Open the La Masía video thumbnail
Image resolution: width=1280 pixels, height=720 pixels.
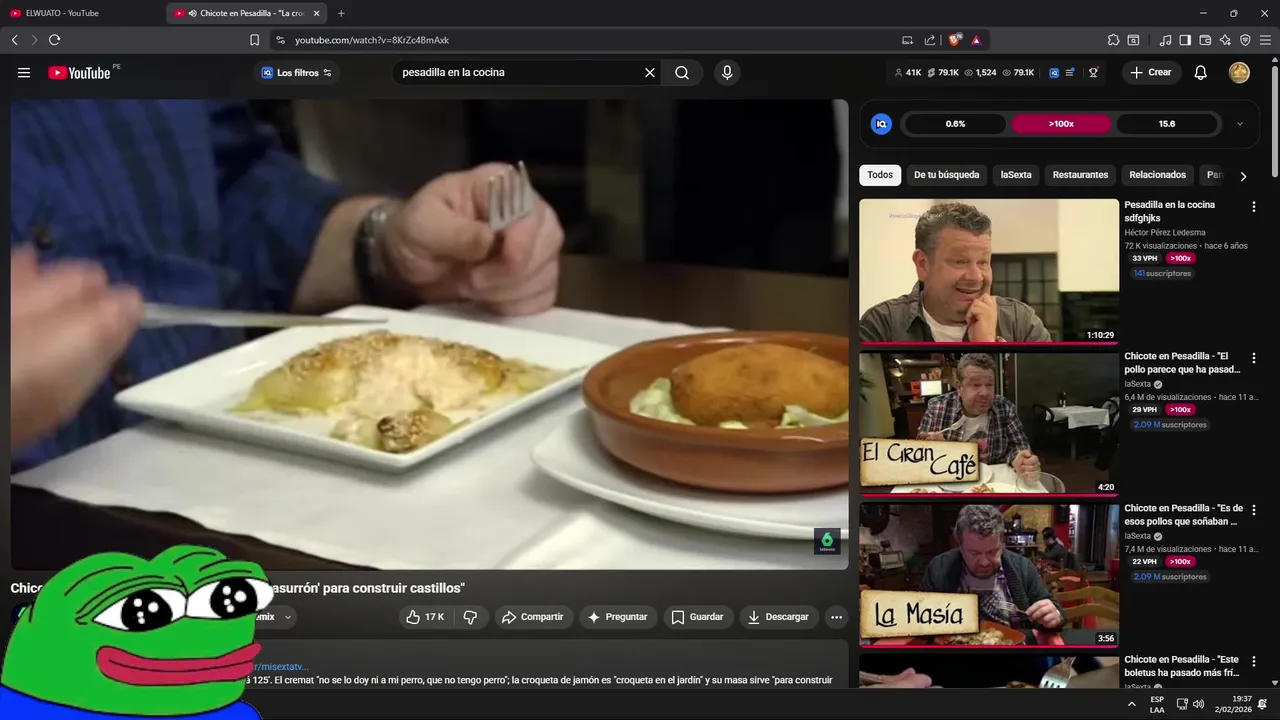tap(989, 575)
